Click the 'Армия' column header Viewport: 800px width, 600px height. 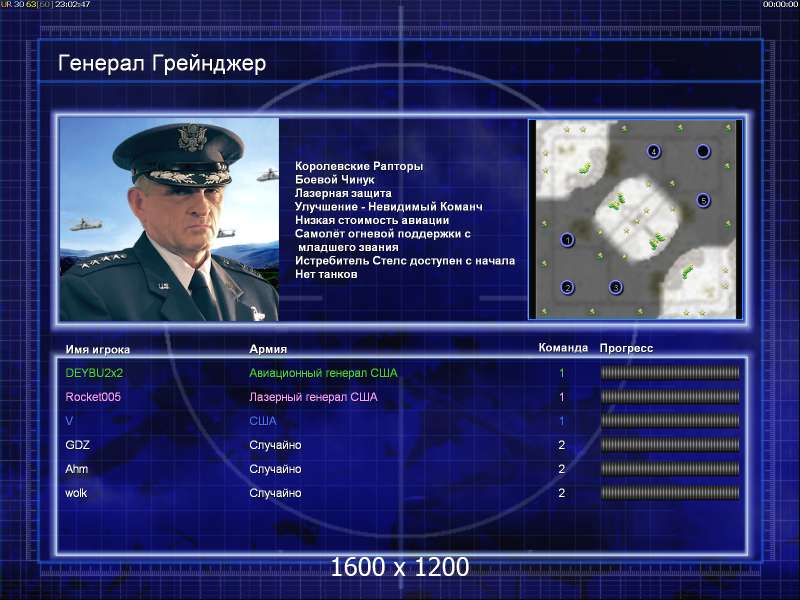click(x=268, y=349)
